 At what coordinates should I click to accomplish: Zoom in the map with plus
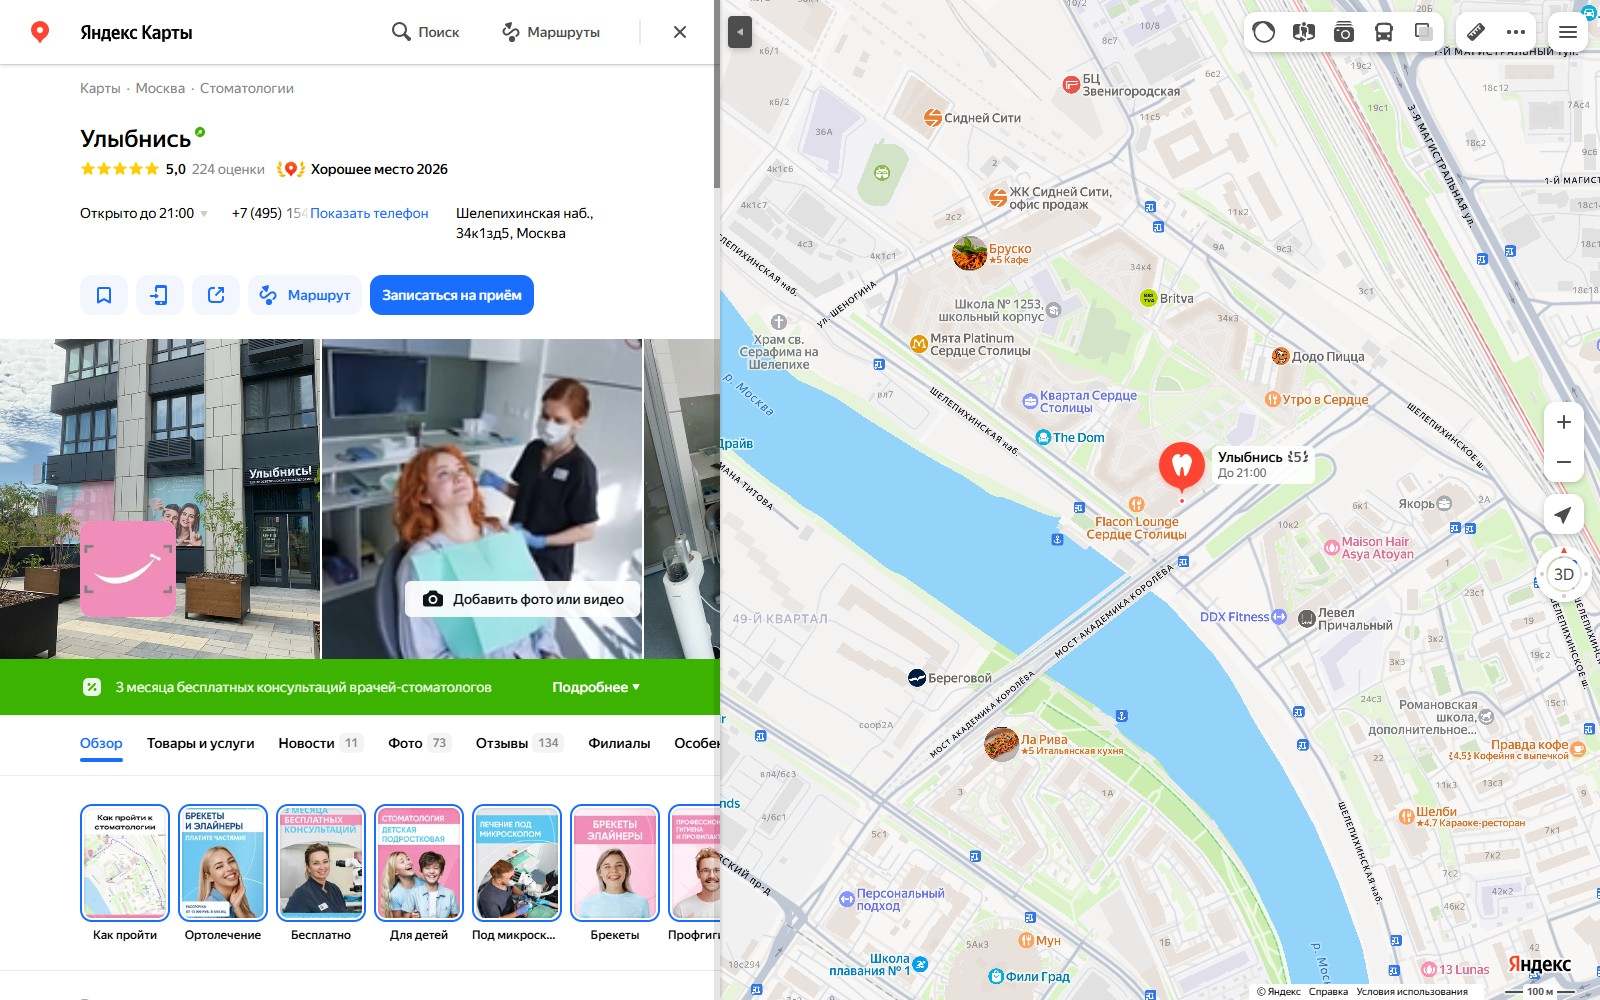pos(1564,422)
